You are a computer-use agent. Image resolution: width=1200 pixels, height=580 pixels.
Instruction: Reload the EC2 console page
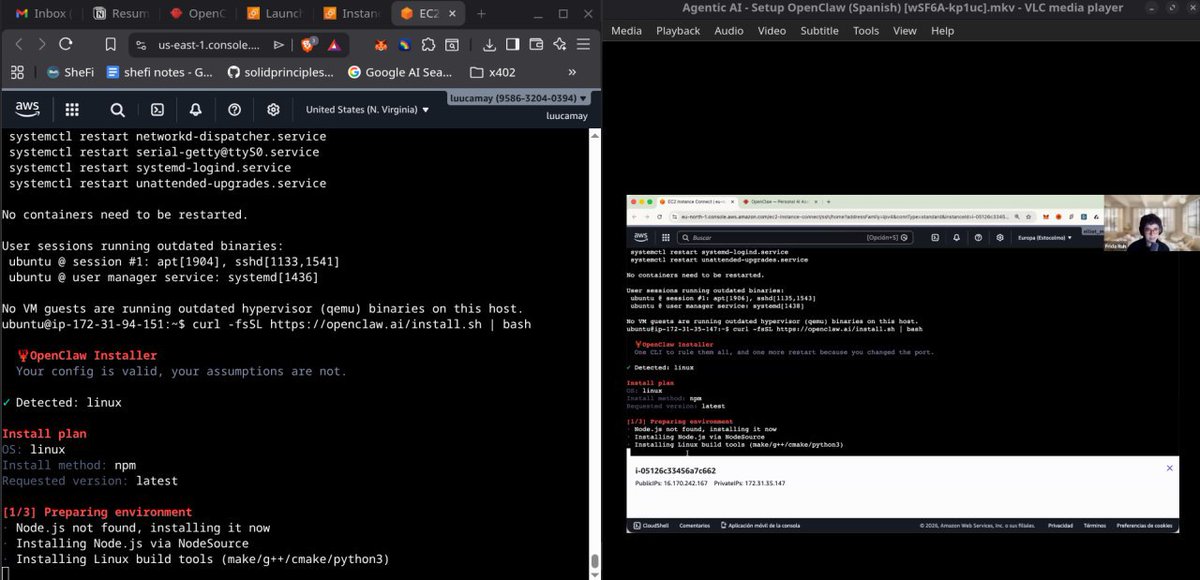pos(66,44)
